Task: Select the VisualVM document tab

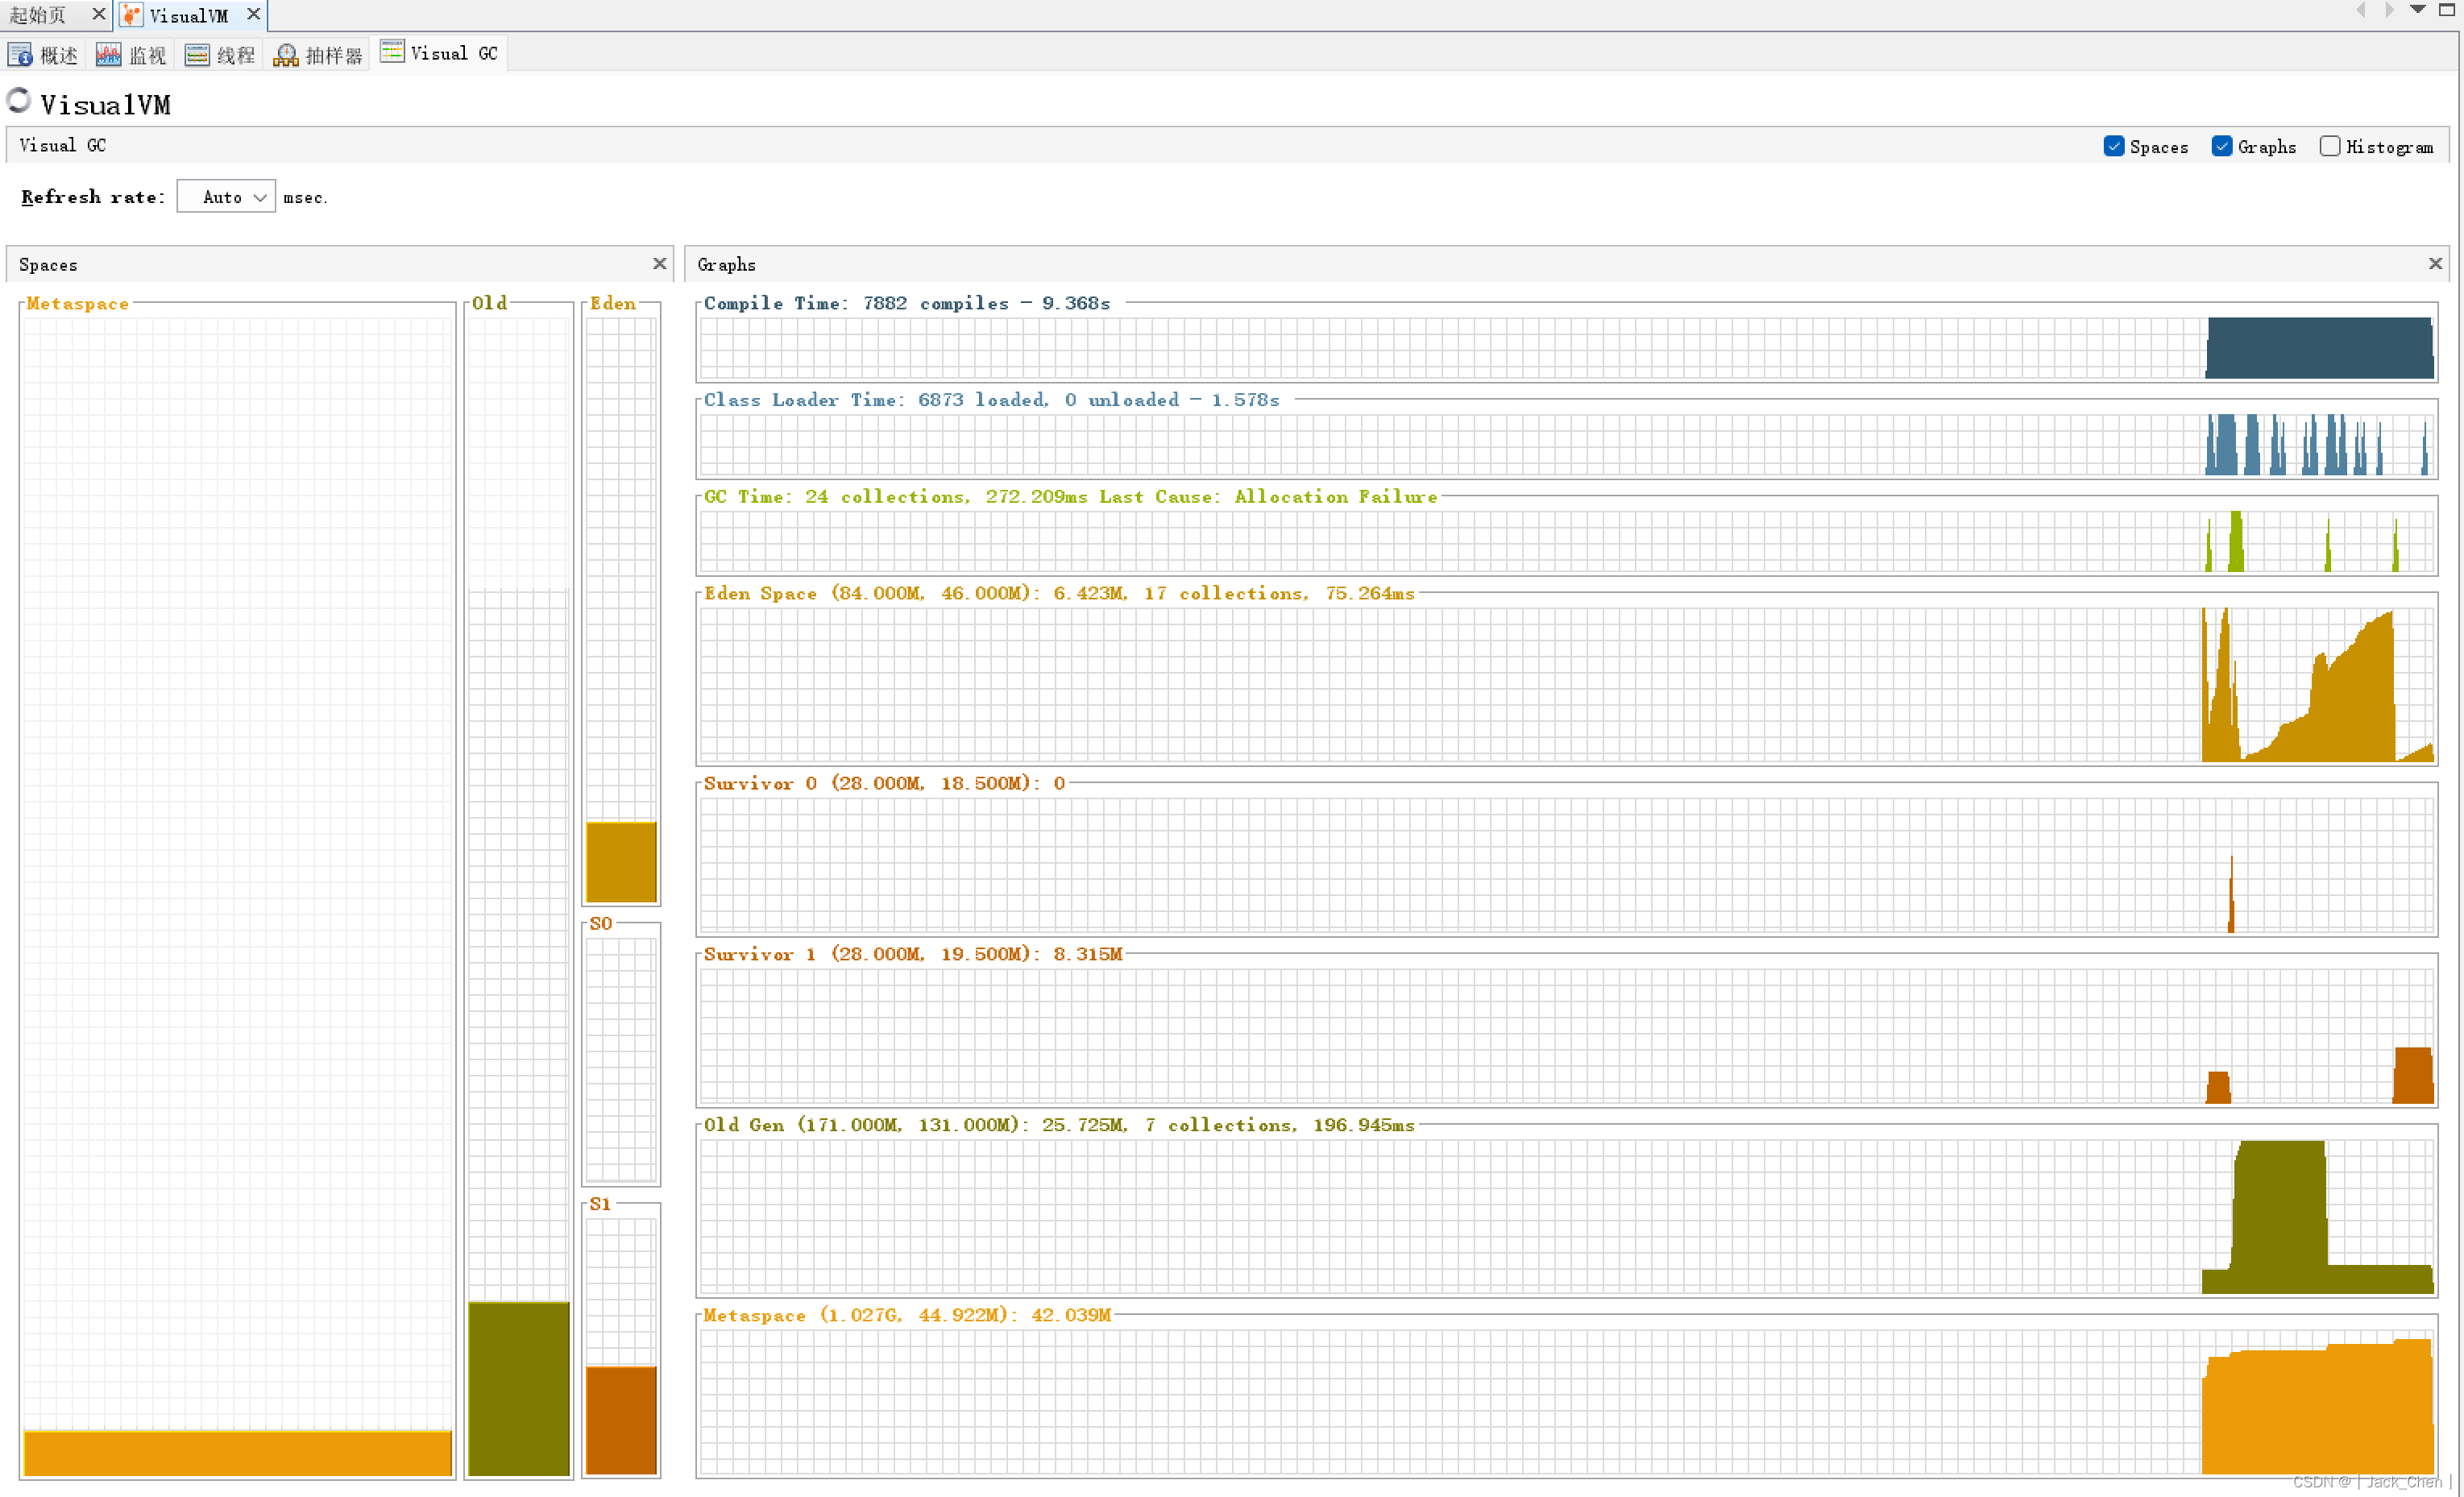Action: click(188, 15)
